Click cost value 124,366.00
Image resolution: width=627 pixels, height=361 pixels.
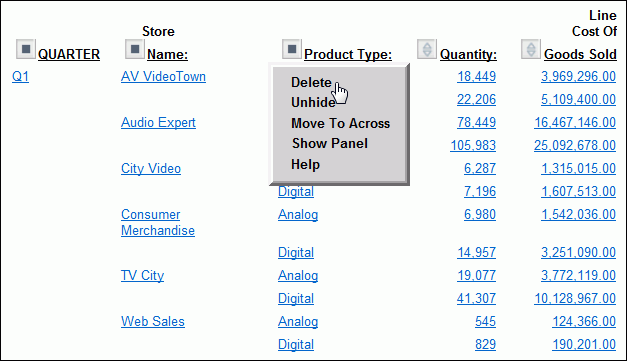(584, 321)
